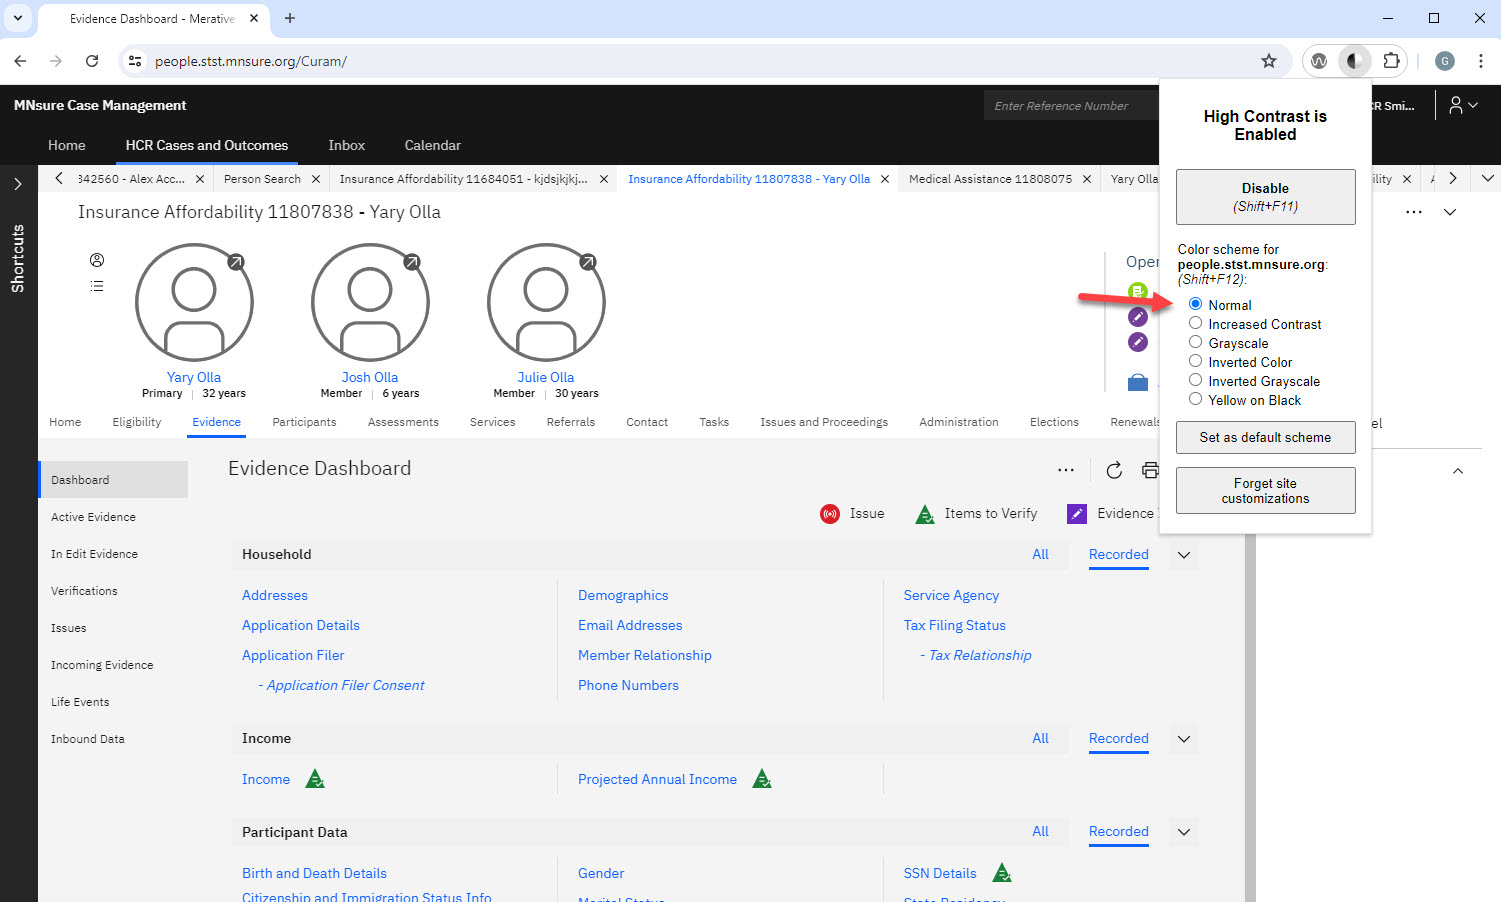The width and height of the screenshot is (1501, 902).
Task: Click the browser address bar URL
Action: (x=251, y=61)
